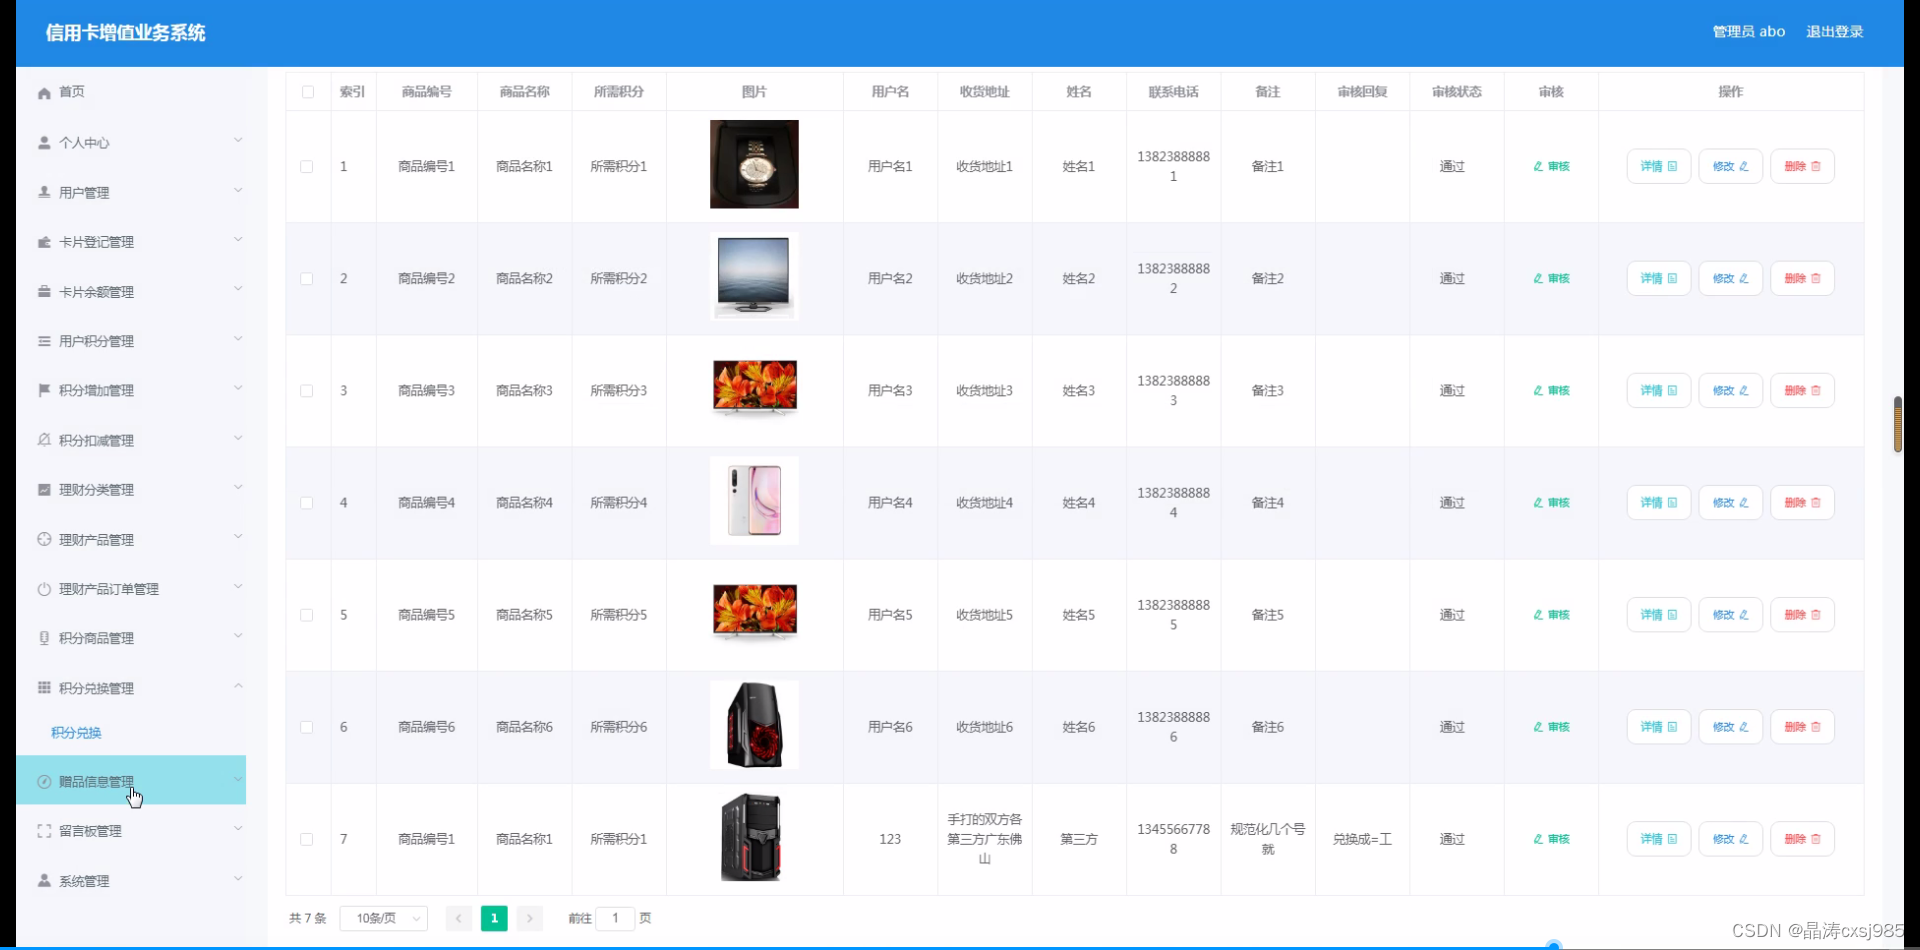Select the 积分兑换 submenu item

click(75, 732)
